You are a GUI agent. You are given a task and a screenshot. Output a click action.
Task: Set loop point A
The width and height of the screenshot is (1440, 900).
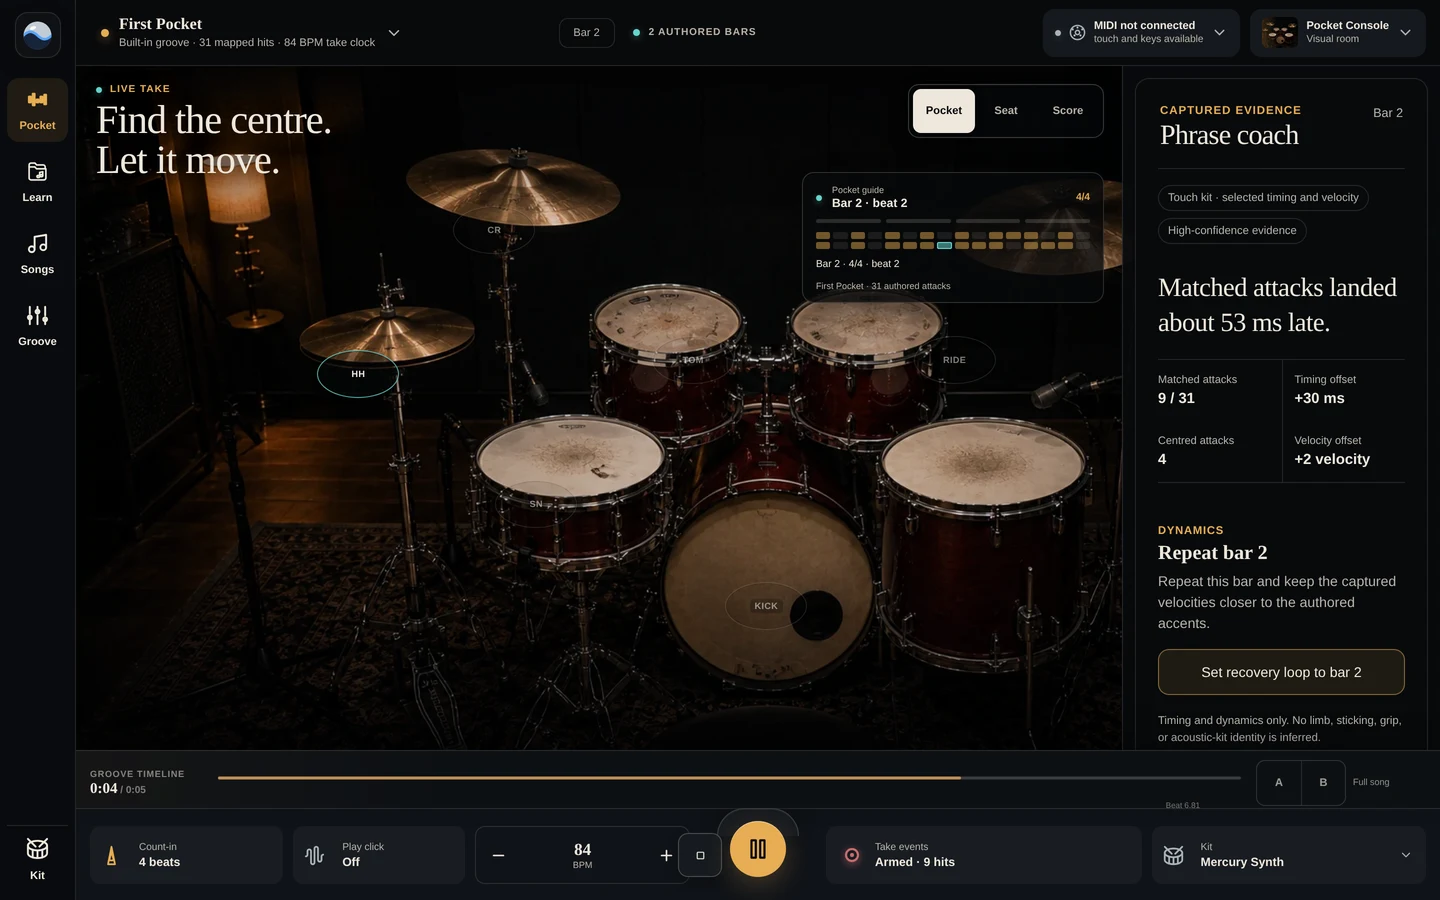(1279, 782)
